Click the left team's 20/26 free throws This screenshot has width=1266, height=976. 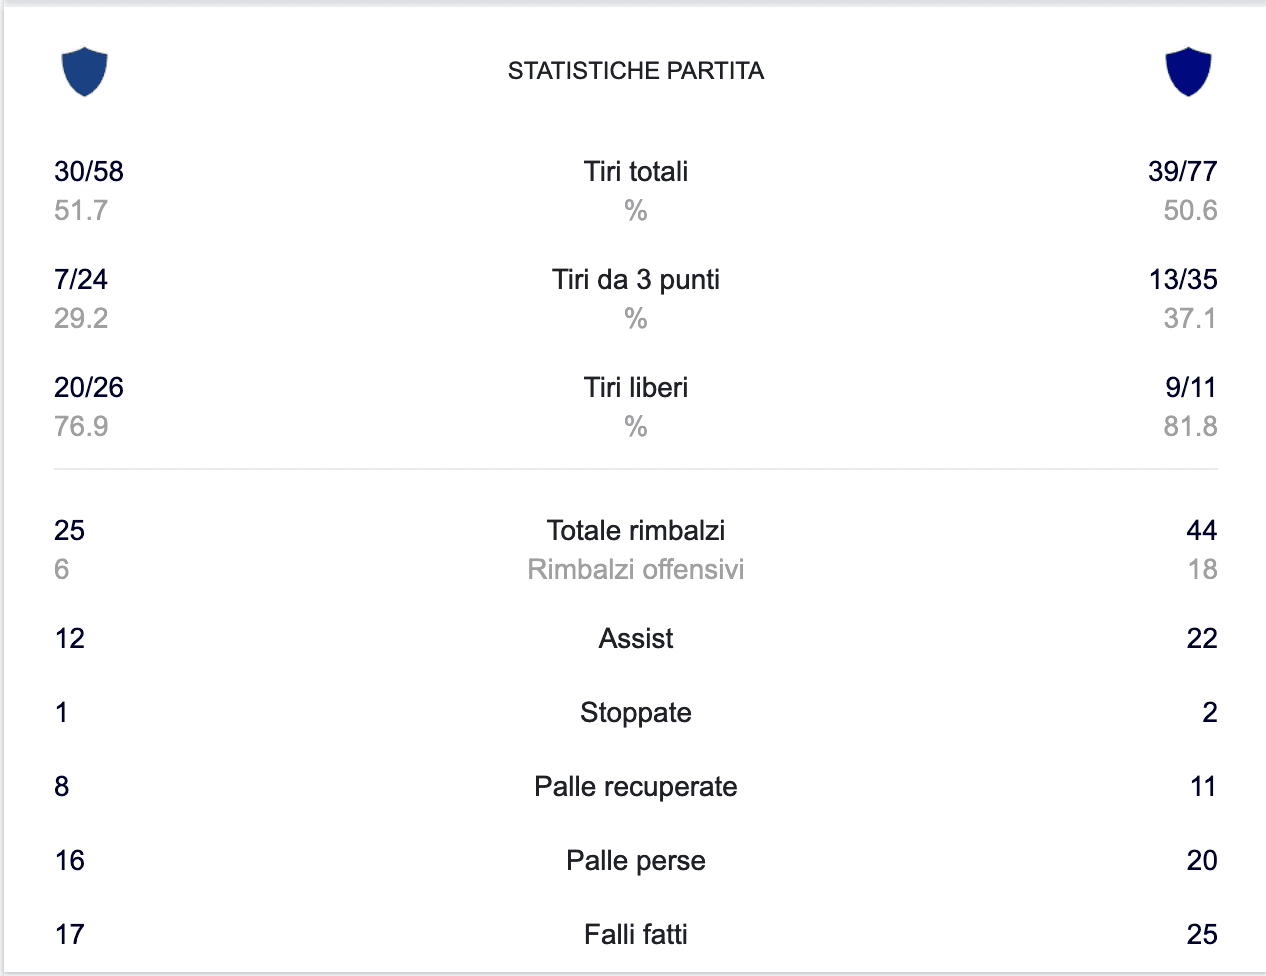89,387
